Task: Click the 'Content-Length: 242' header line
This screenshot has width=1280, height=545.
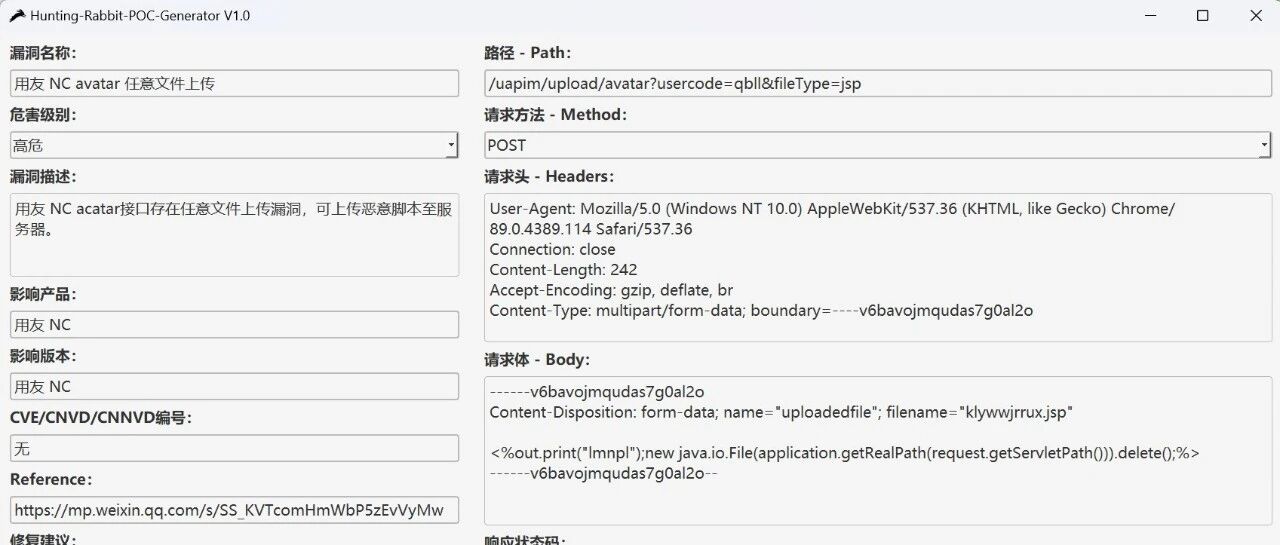Action: [563, 270]
